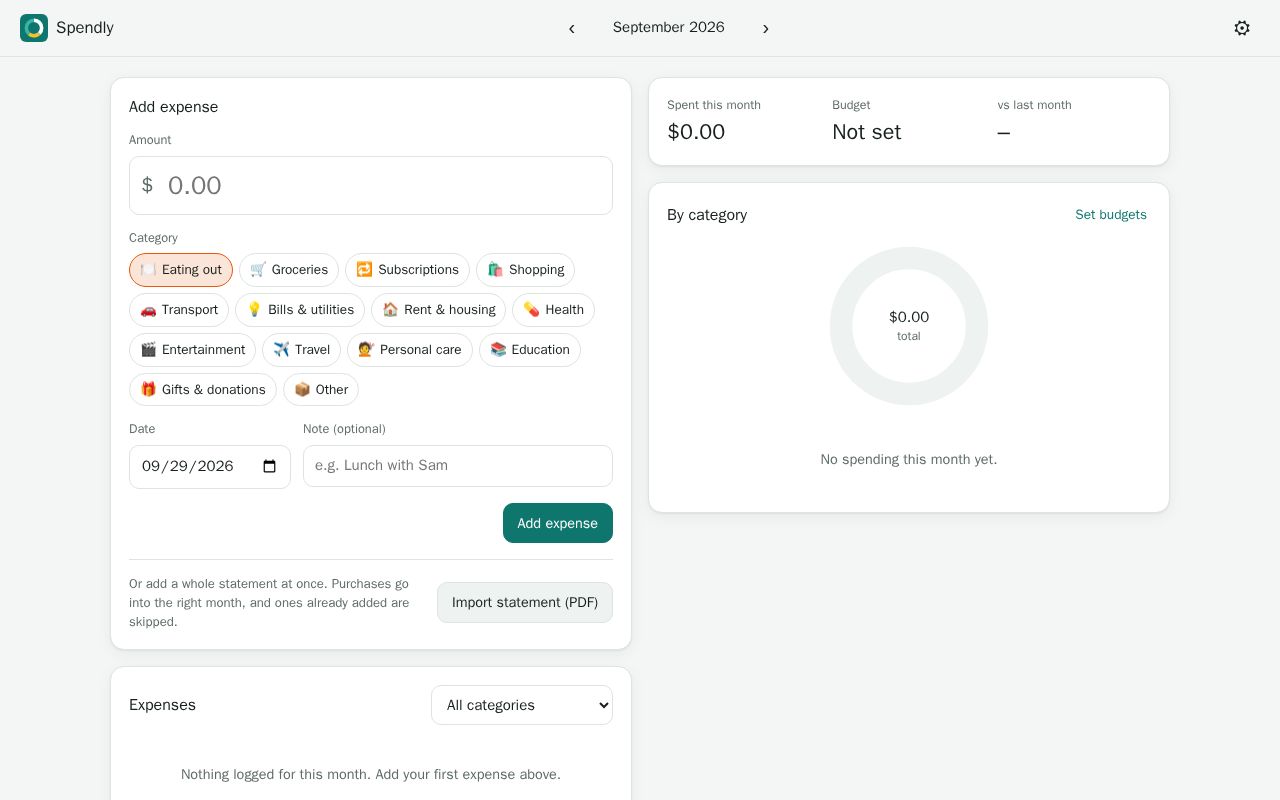Click the September 2026 month label
This screenshot has height=800, width=1280.
click(x=669, y=28)
